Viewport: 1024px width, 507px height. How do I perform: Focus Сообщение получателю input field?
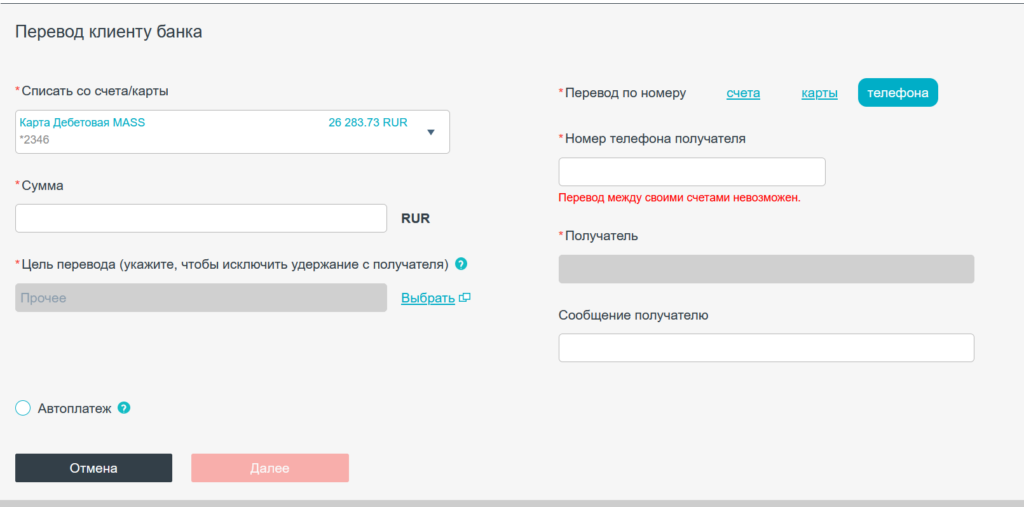pyautogui.click(x=766, y=348)
